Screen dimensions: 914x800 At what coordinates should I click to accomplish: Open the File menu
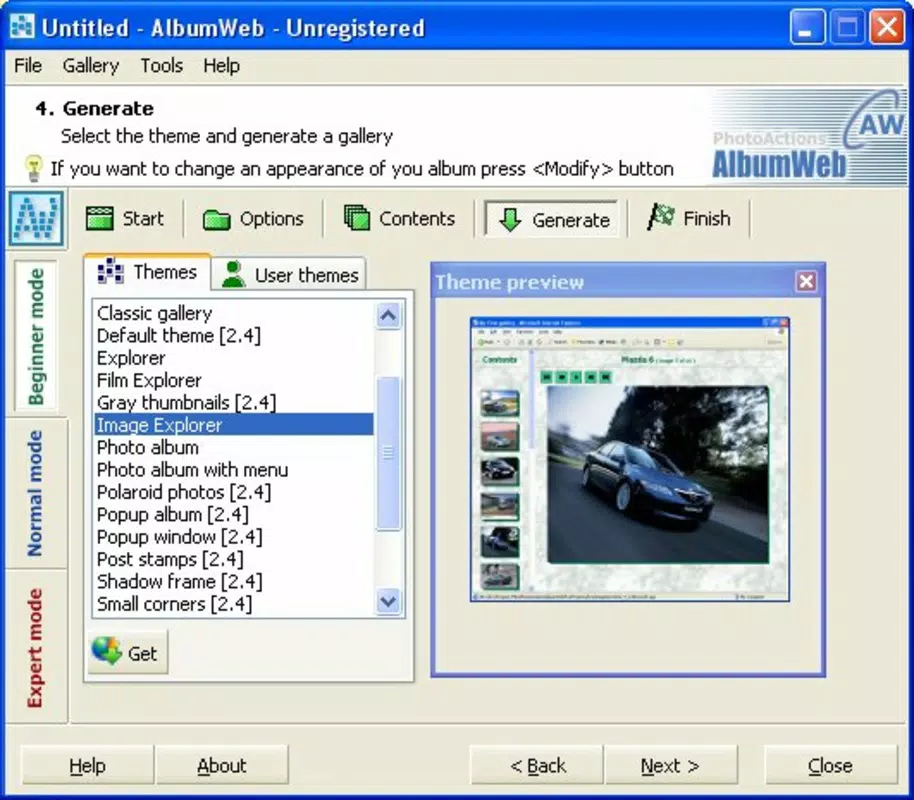pos(27,65)
